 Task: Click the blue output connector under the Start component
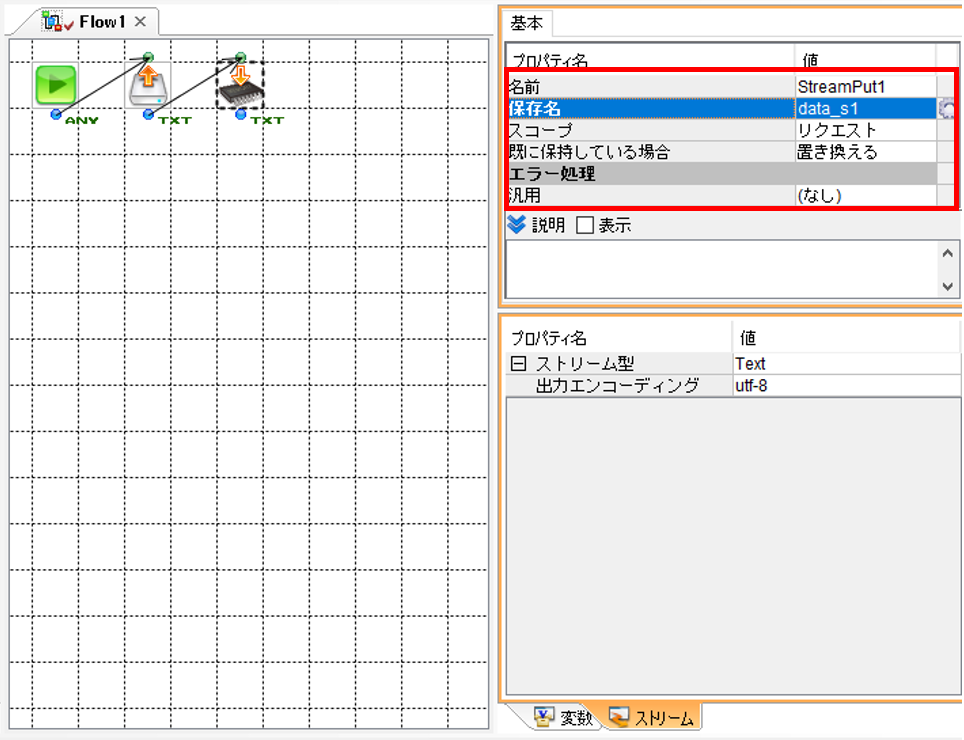56,114
